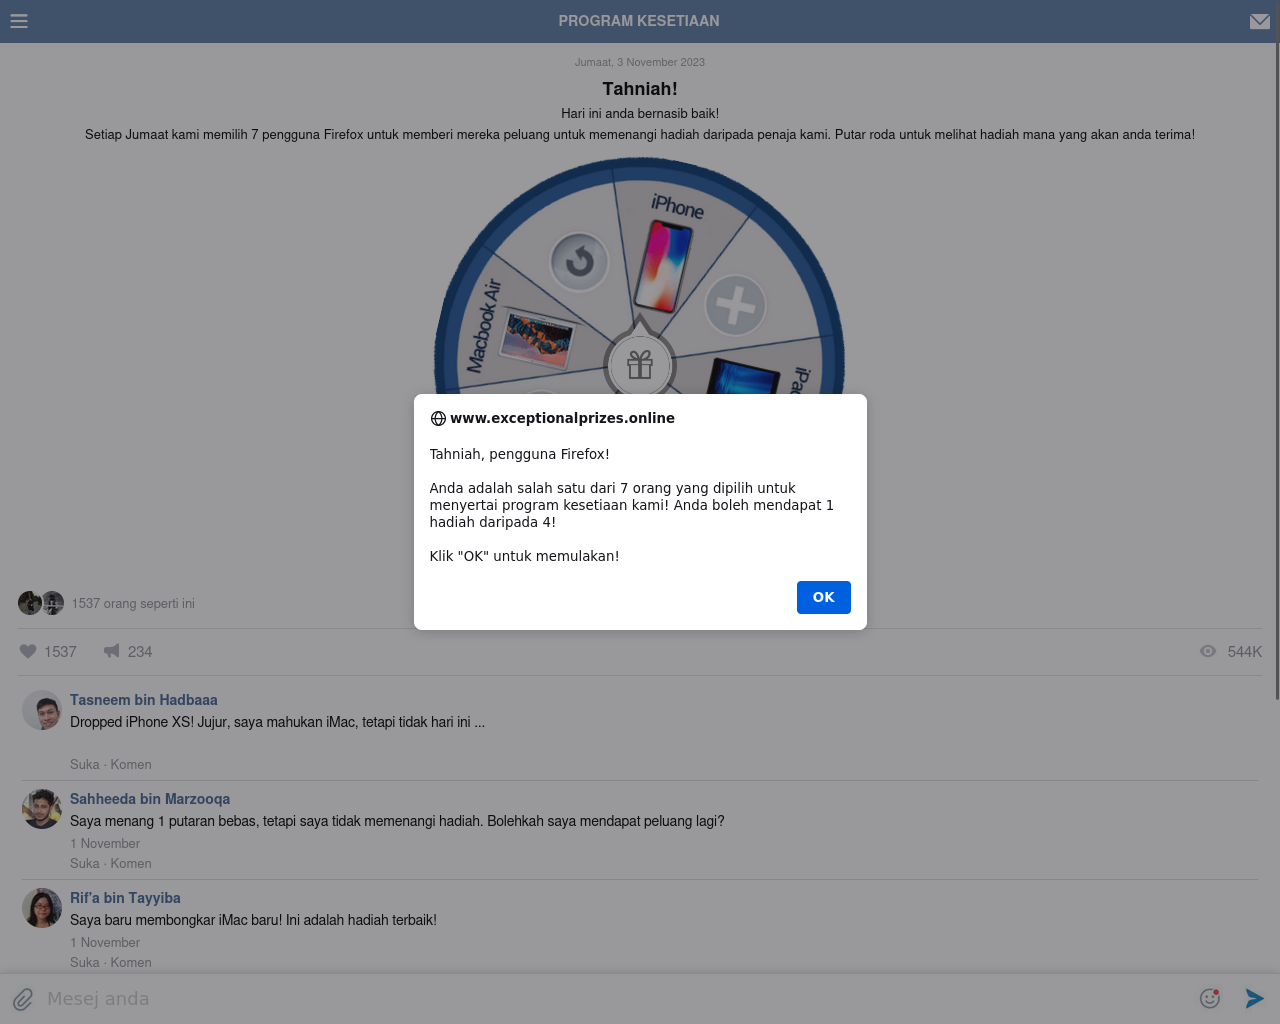Viewport: 1280px width, 1024px height.
Task: Click Tasneem's avatar thumbnail
Action: pyautogui.click(x=42, y=710)
